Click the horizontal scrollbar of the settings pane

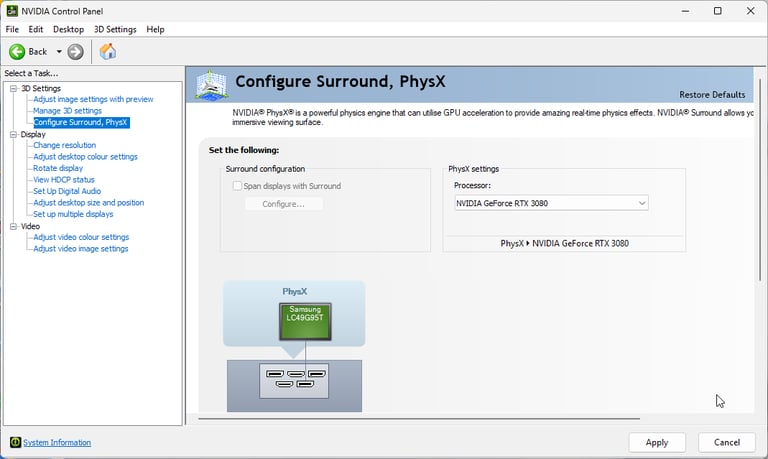(419, 419)
